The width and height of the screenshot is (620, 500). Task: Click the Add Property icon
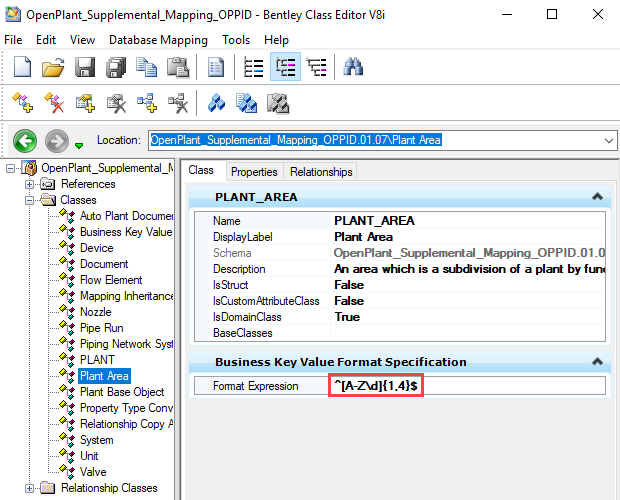[x=85, y=103]
